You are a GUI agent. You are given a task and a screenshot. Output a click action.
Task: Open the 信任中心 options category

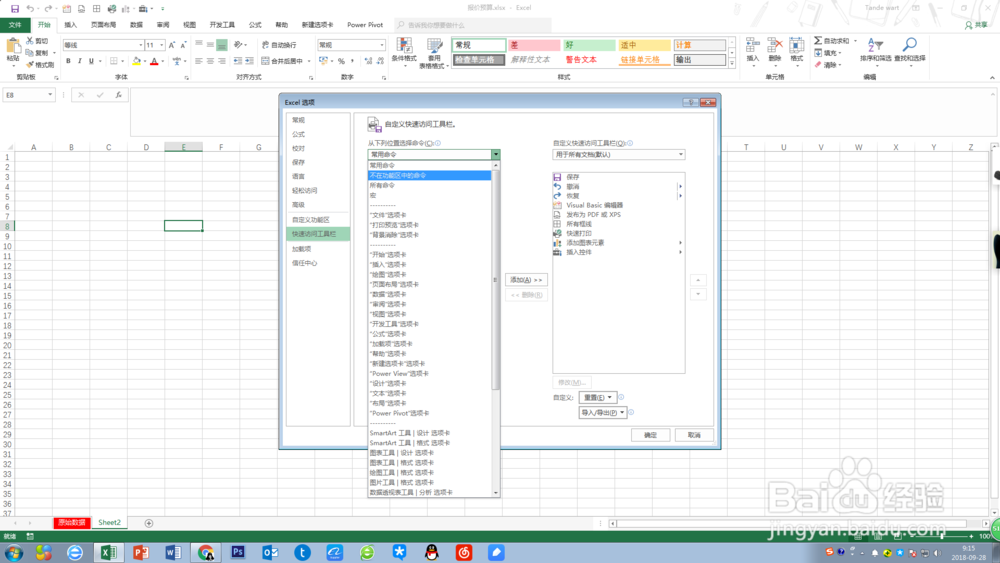[x=318, y=263]
